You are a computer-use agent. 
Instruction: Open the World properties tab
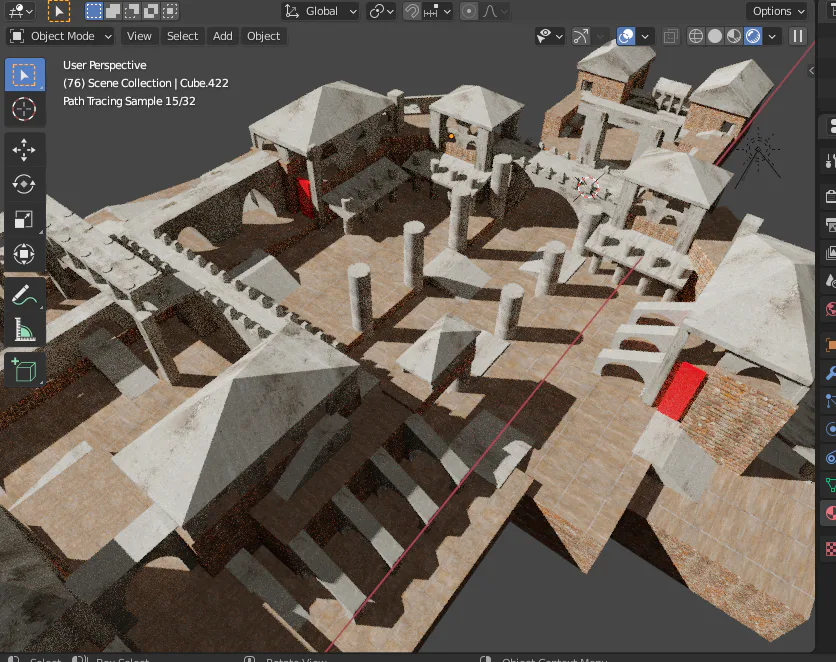point(830,309)
